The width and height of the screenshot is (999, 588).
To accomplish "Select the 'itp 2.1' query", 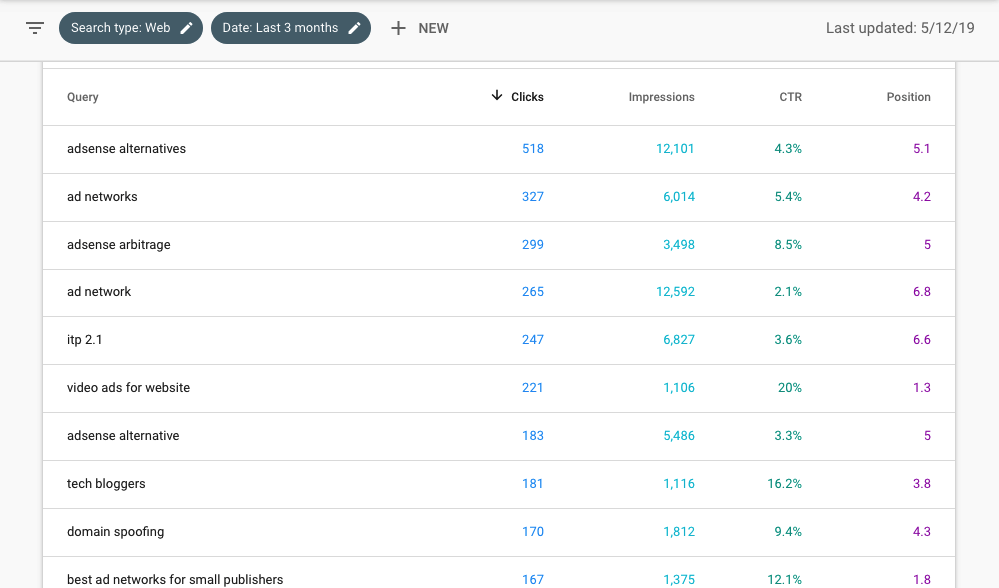I will click(86, 339).
